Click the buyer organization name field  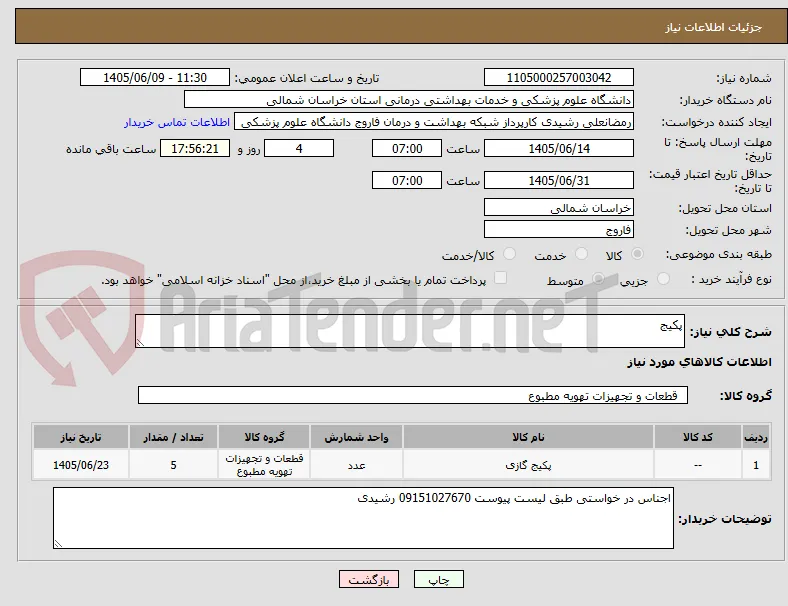[x=409, y=99]
